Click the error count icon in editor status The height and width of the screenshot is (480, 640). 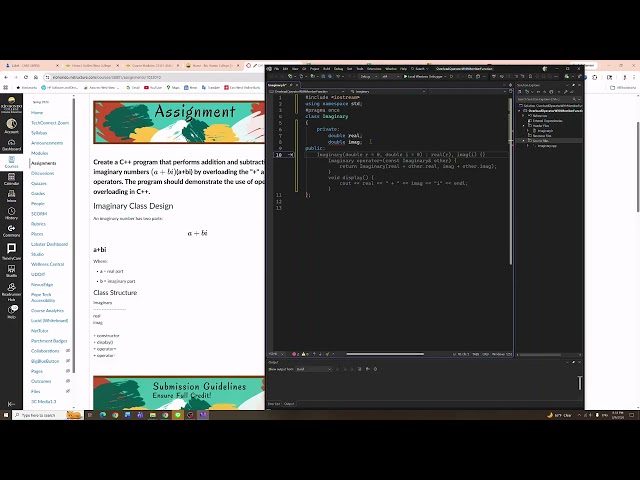click(x=296, y=354)
